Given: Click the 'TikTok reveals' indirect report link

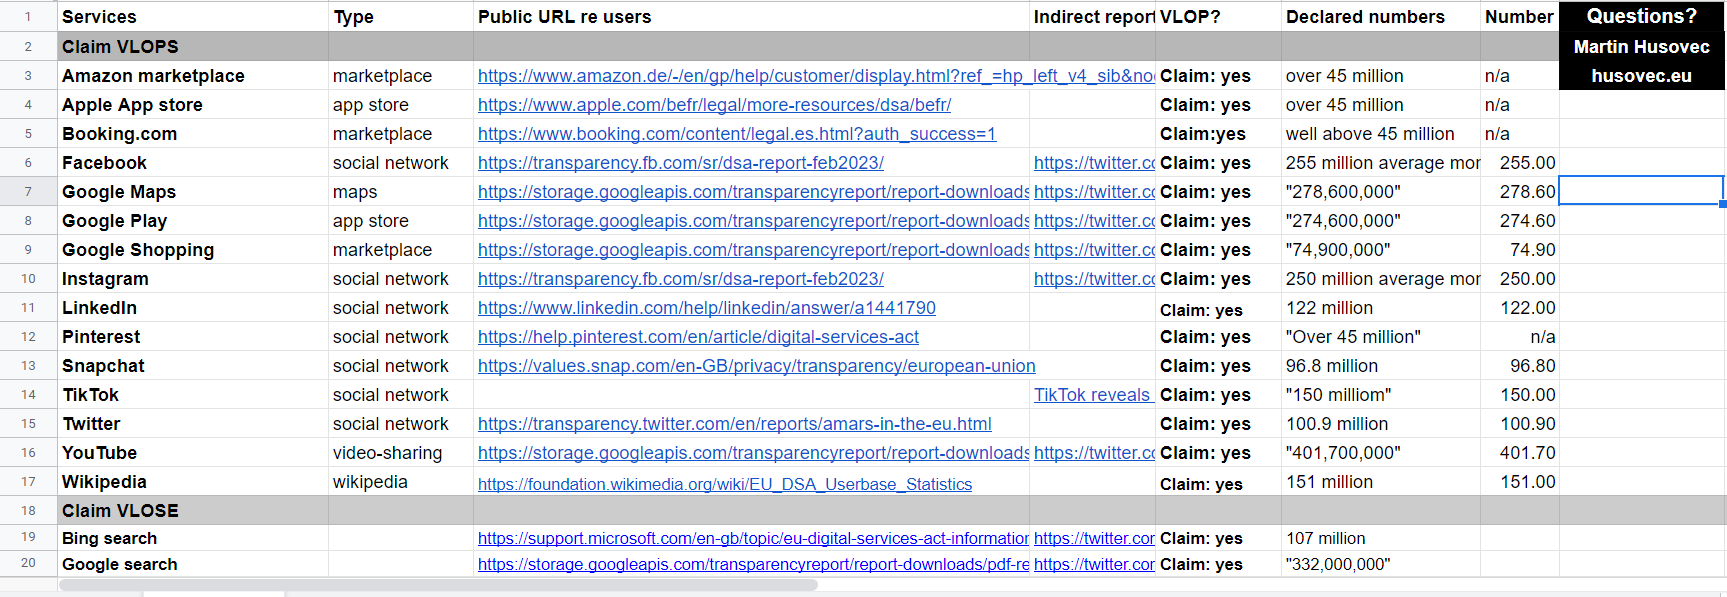Looking at the screenshot, I should click(x=1094, y=395).
